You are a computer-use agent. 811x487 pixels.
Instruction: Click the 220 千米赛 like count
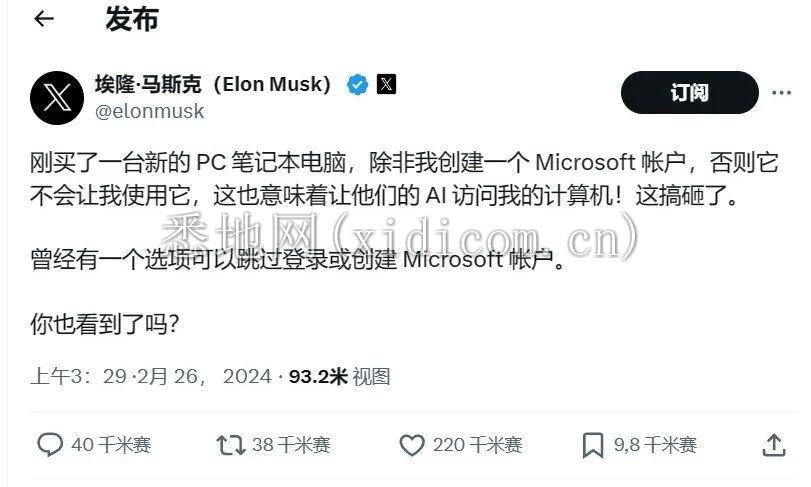pyautogui.click(x=477, y=444)
